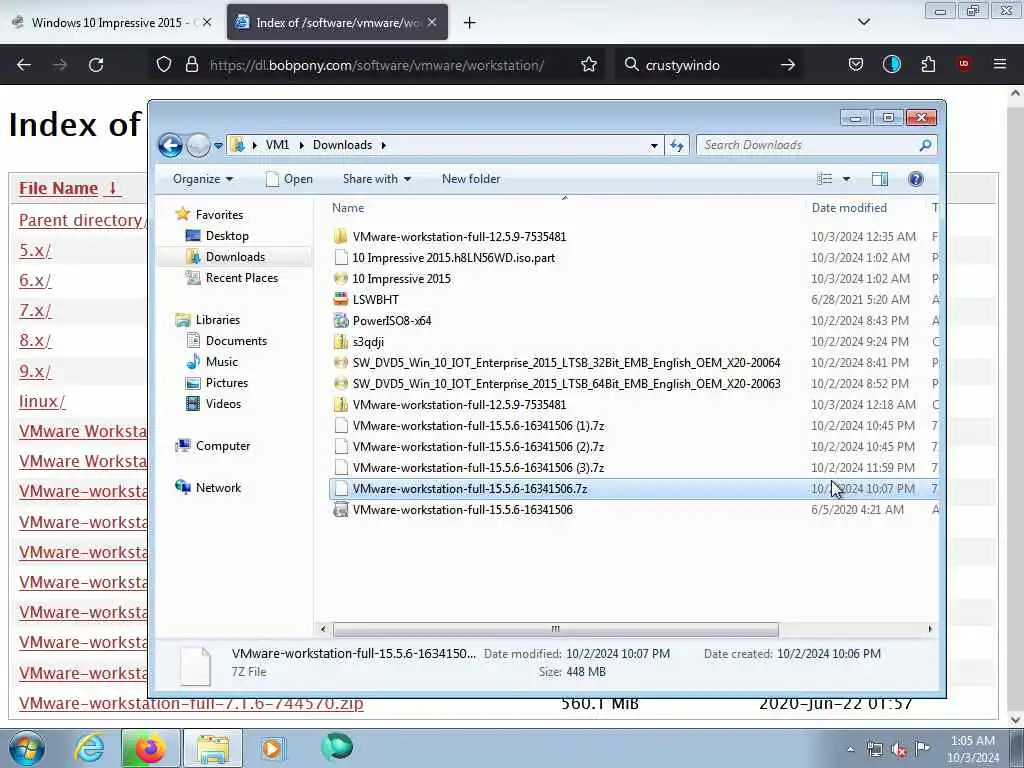Click Firefox back button
Screen dimensions: 1024x768
[24, 65]
